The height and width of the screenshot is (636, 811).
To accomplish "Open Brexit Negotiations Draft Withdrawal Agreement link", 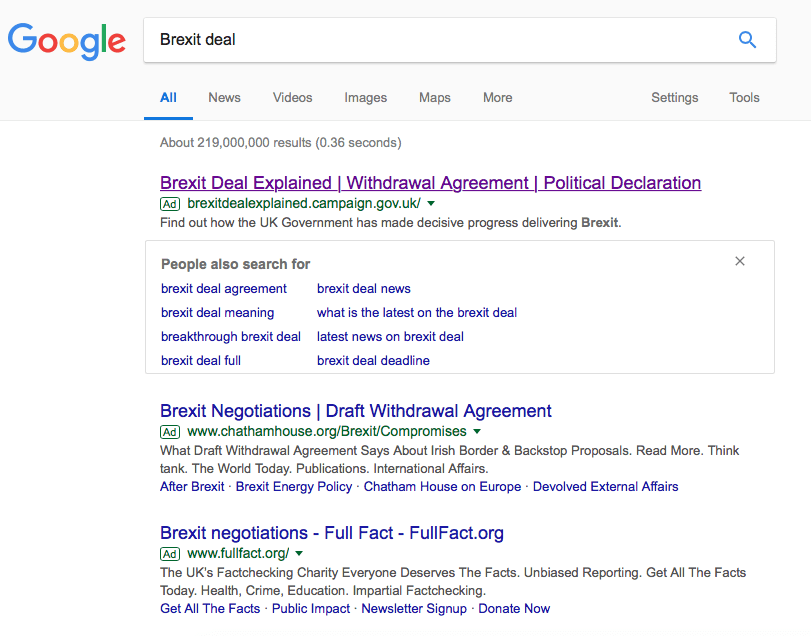I will pyautogui.click(x=356, y=411).
